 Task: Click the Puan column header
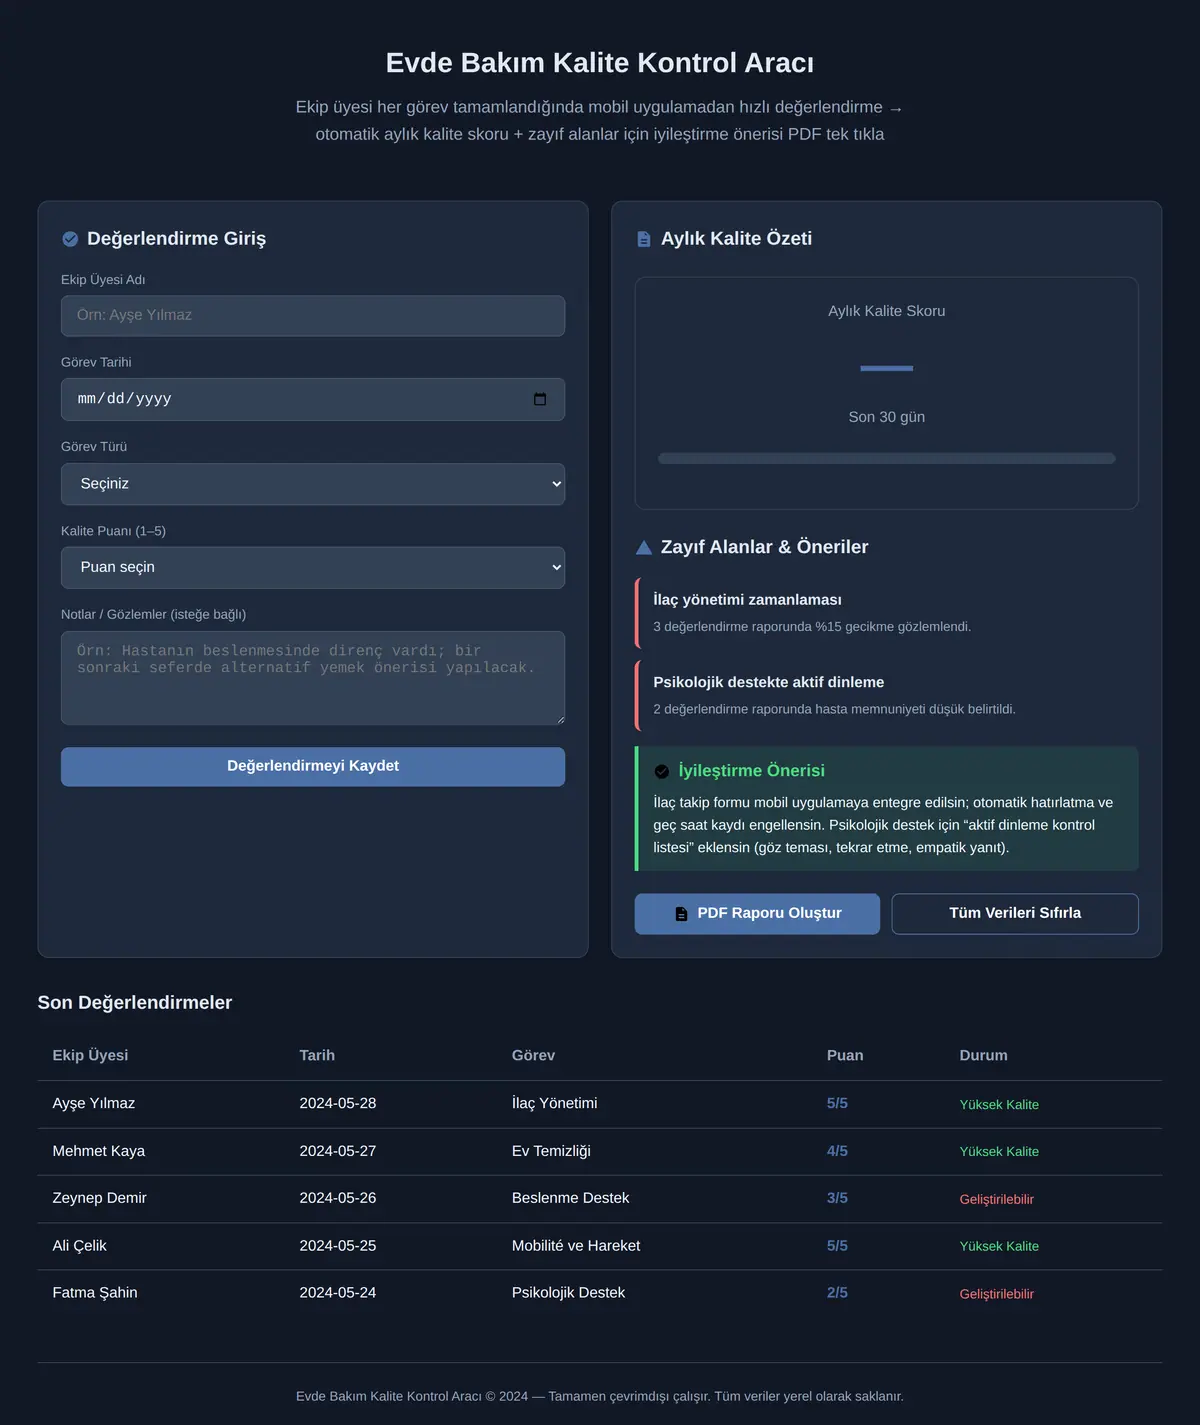(845, 1056)
